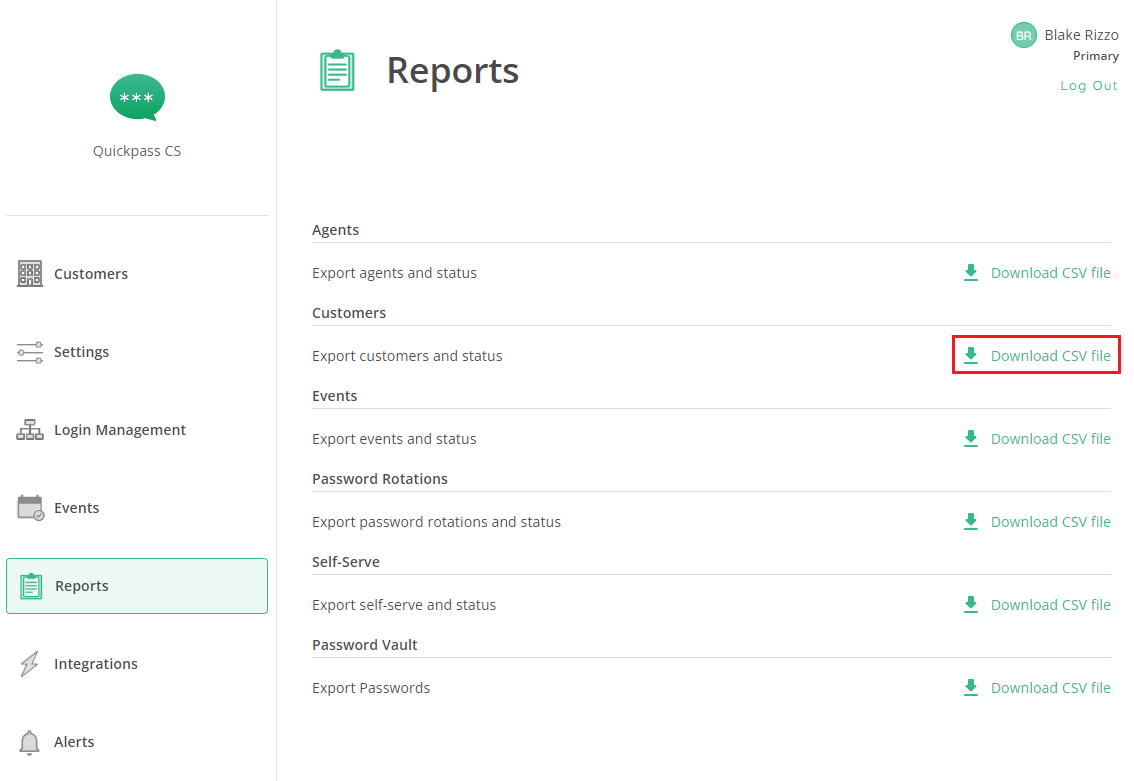Select the Reports sidebar item

pos(137,586)
